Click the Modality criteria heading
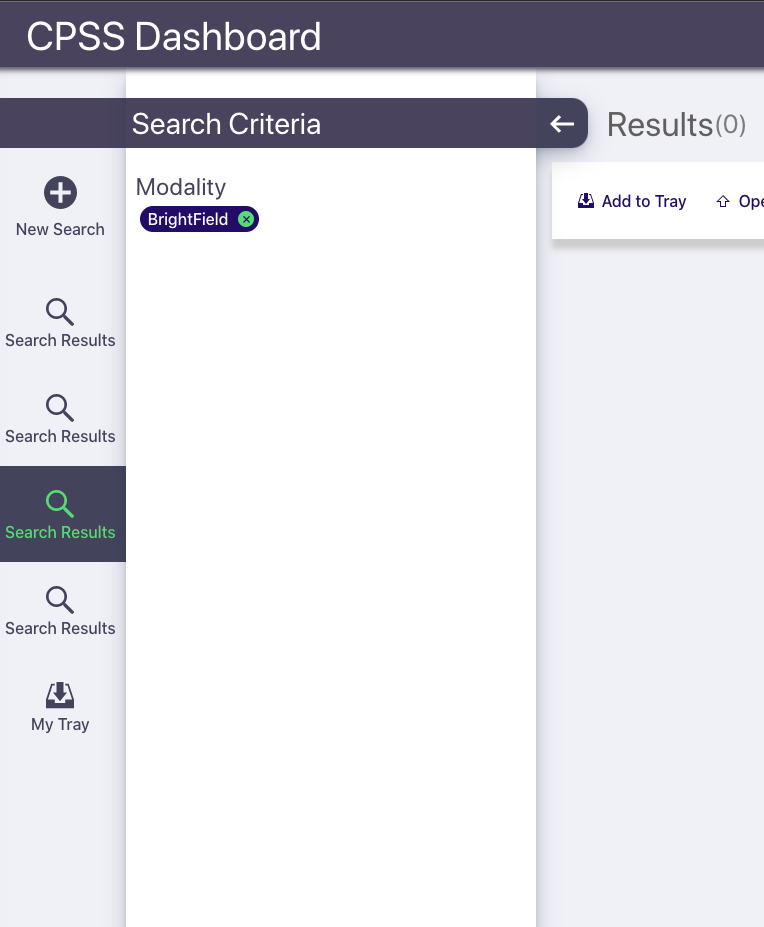Screen dimensions: 764x927 click(x=181, y=187)
